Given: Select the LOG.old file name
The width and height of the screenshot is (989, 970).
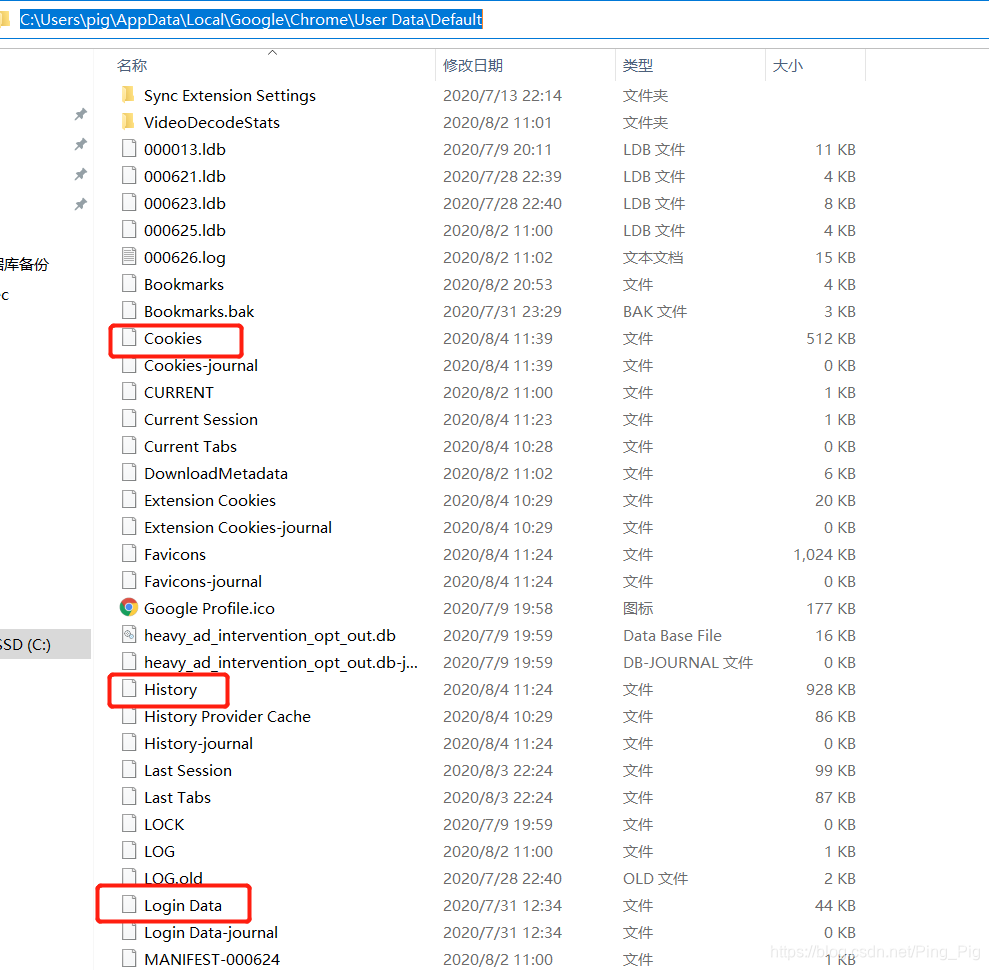Looking at the screenshot, I should point(173,878).
